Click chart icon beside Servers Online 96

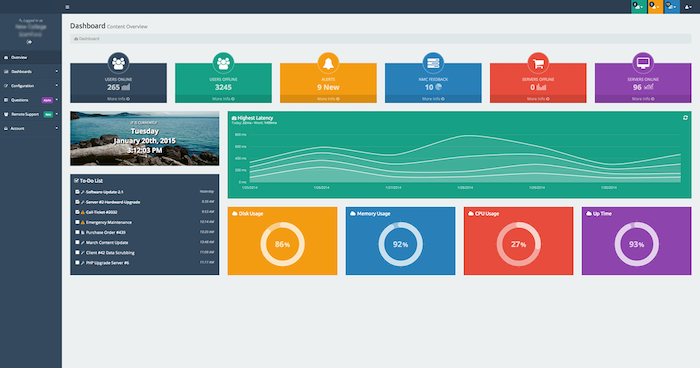(648, 87)
